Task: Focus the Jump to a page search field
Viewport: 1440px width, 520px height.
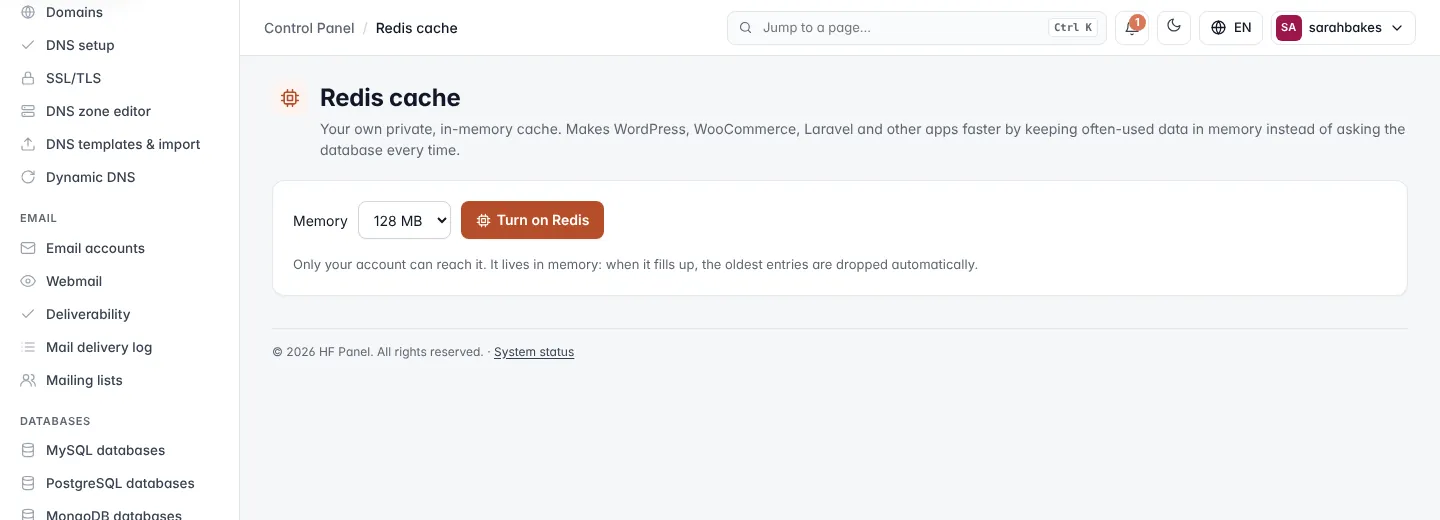Action: (917, 28)
